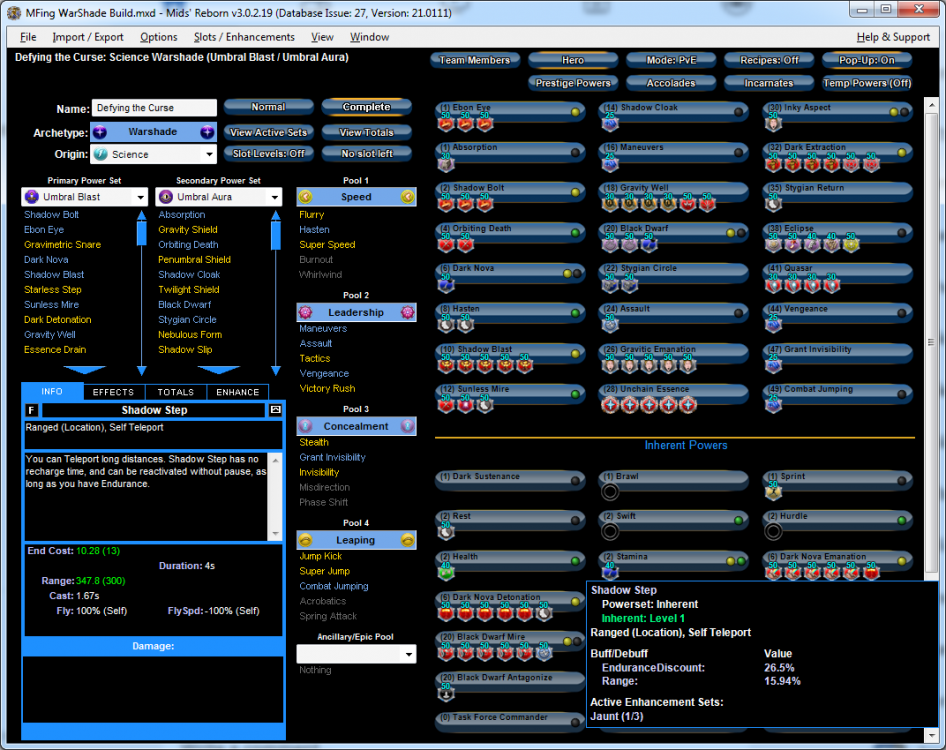The height and width of the screenshot is (750, 946).
Task: Click left arrow icon on Speed pool
Action: 306,197
